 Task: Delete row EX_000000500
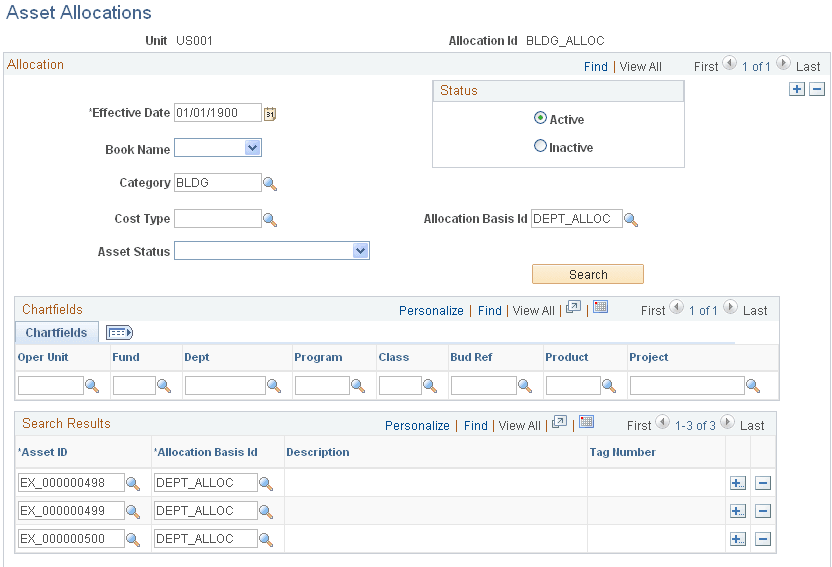tap(763, 539)
